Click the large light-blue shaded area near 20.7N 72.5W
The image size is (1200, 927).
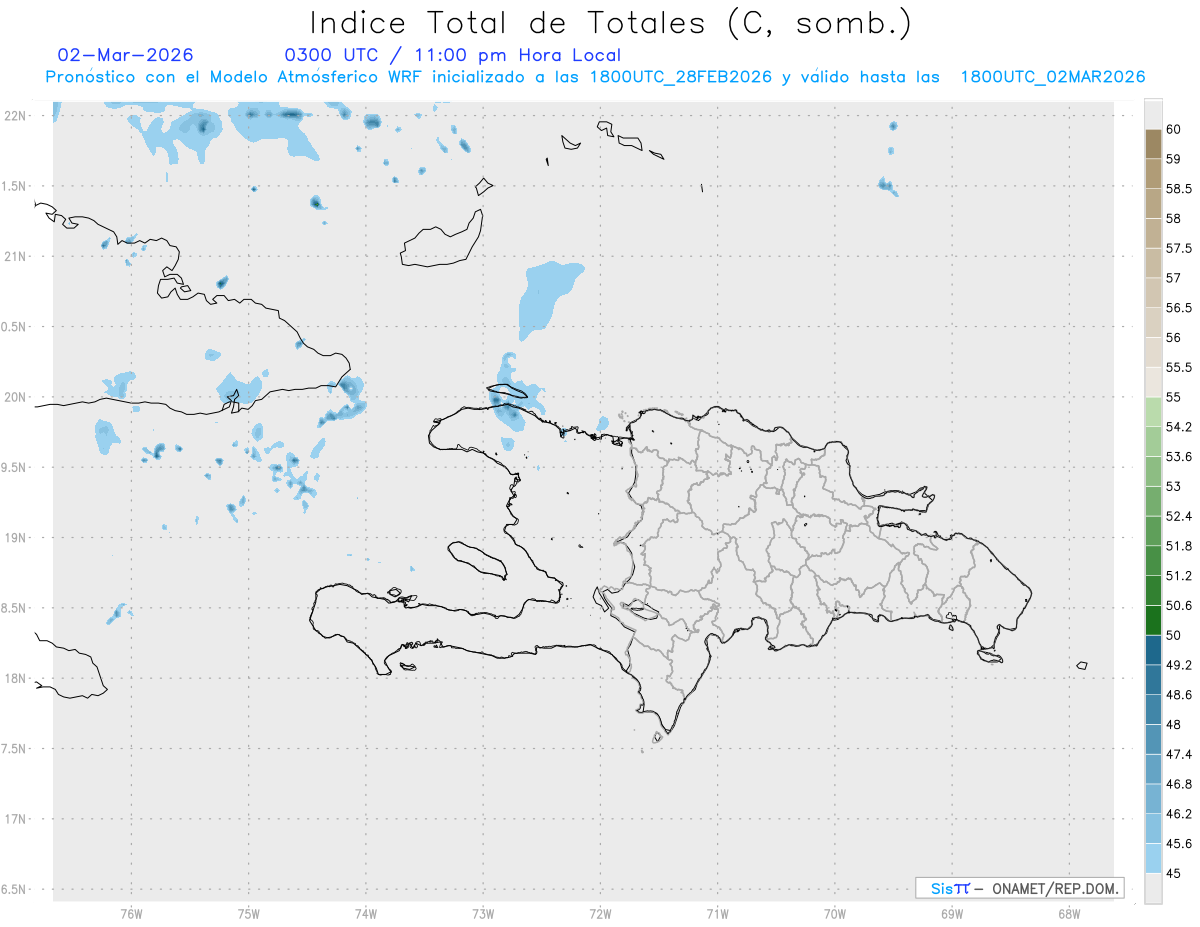tap(545, 298)
